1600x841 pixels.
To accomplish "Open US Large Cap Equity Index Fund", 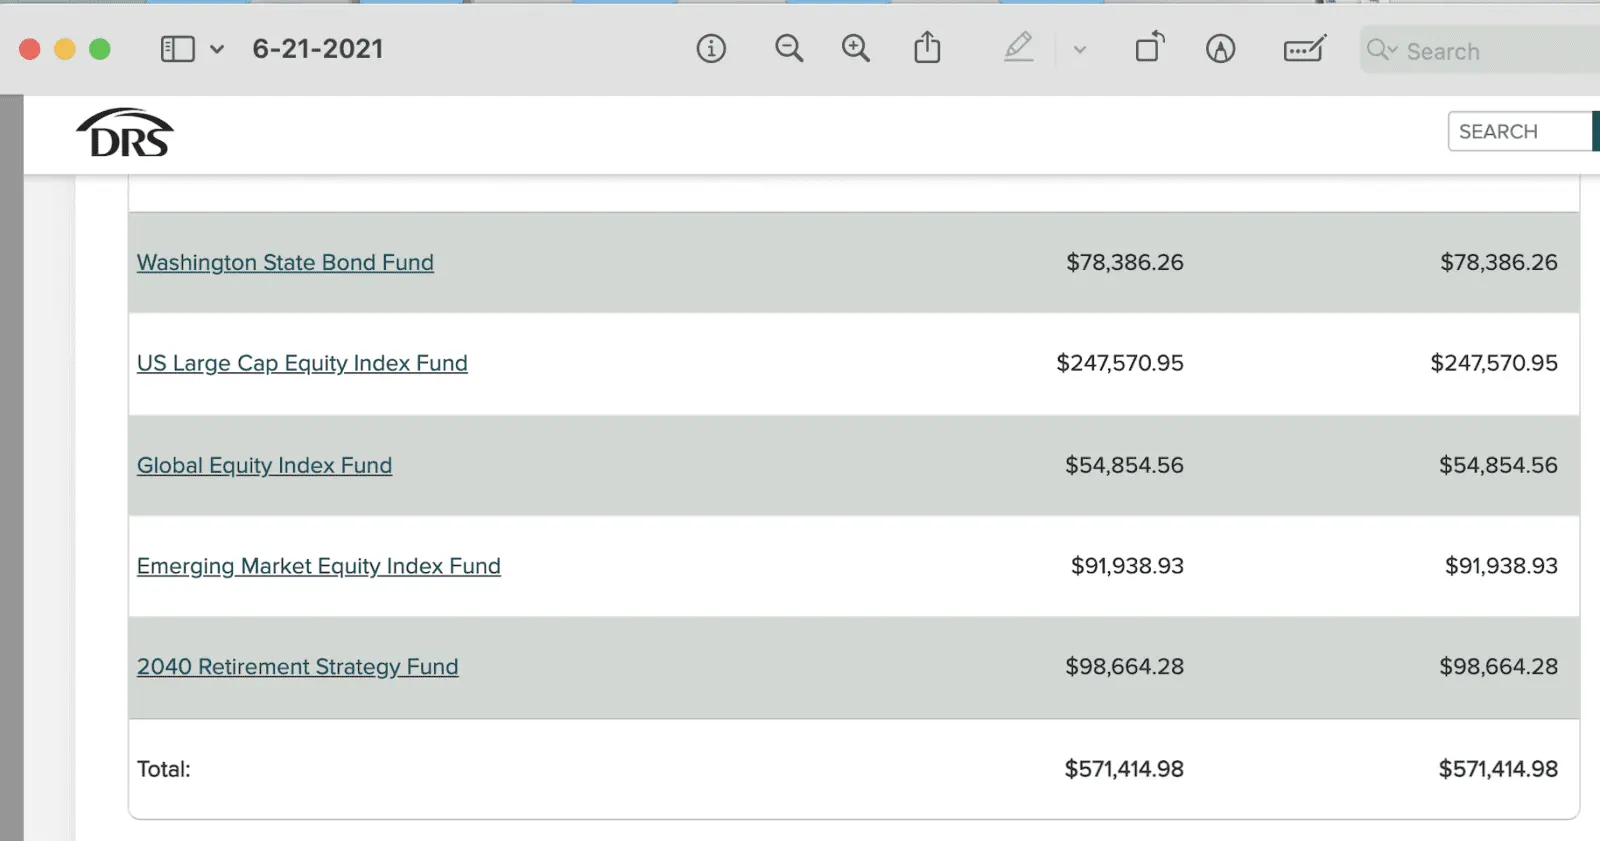I will [x=302, y=364].
